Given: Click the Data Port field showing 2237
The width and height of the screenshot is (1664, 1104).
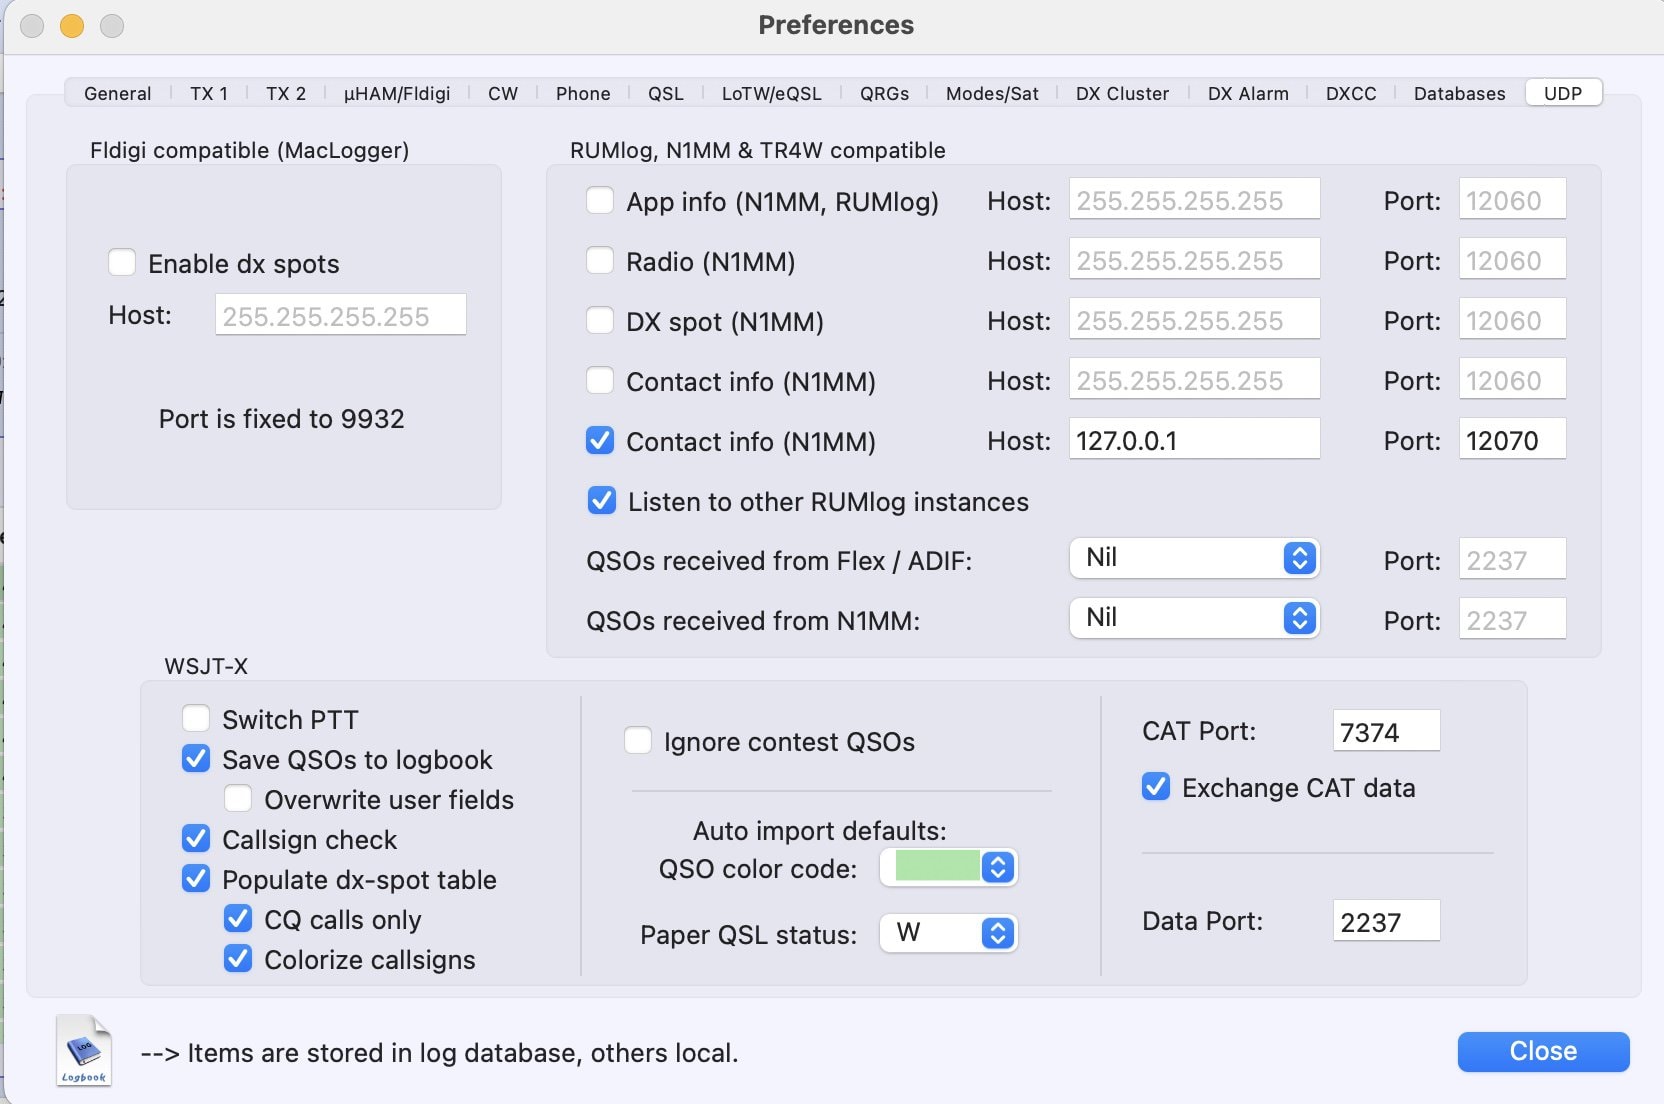Looking at the screenshot, I should coord(1386,921).
